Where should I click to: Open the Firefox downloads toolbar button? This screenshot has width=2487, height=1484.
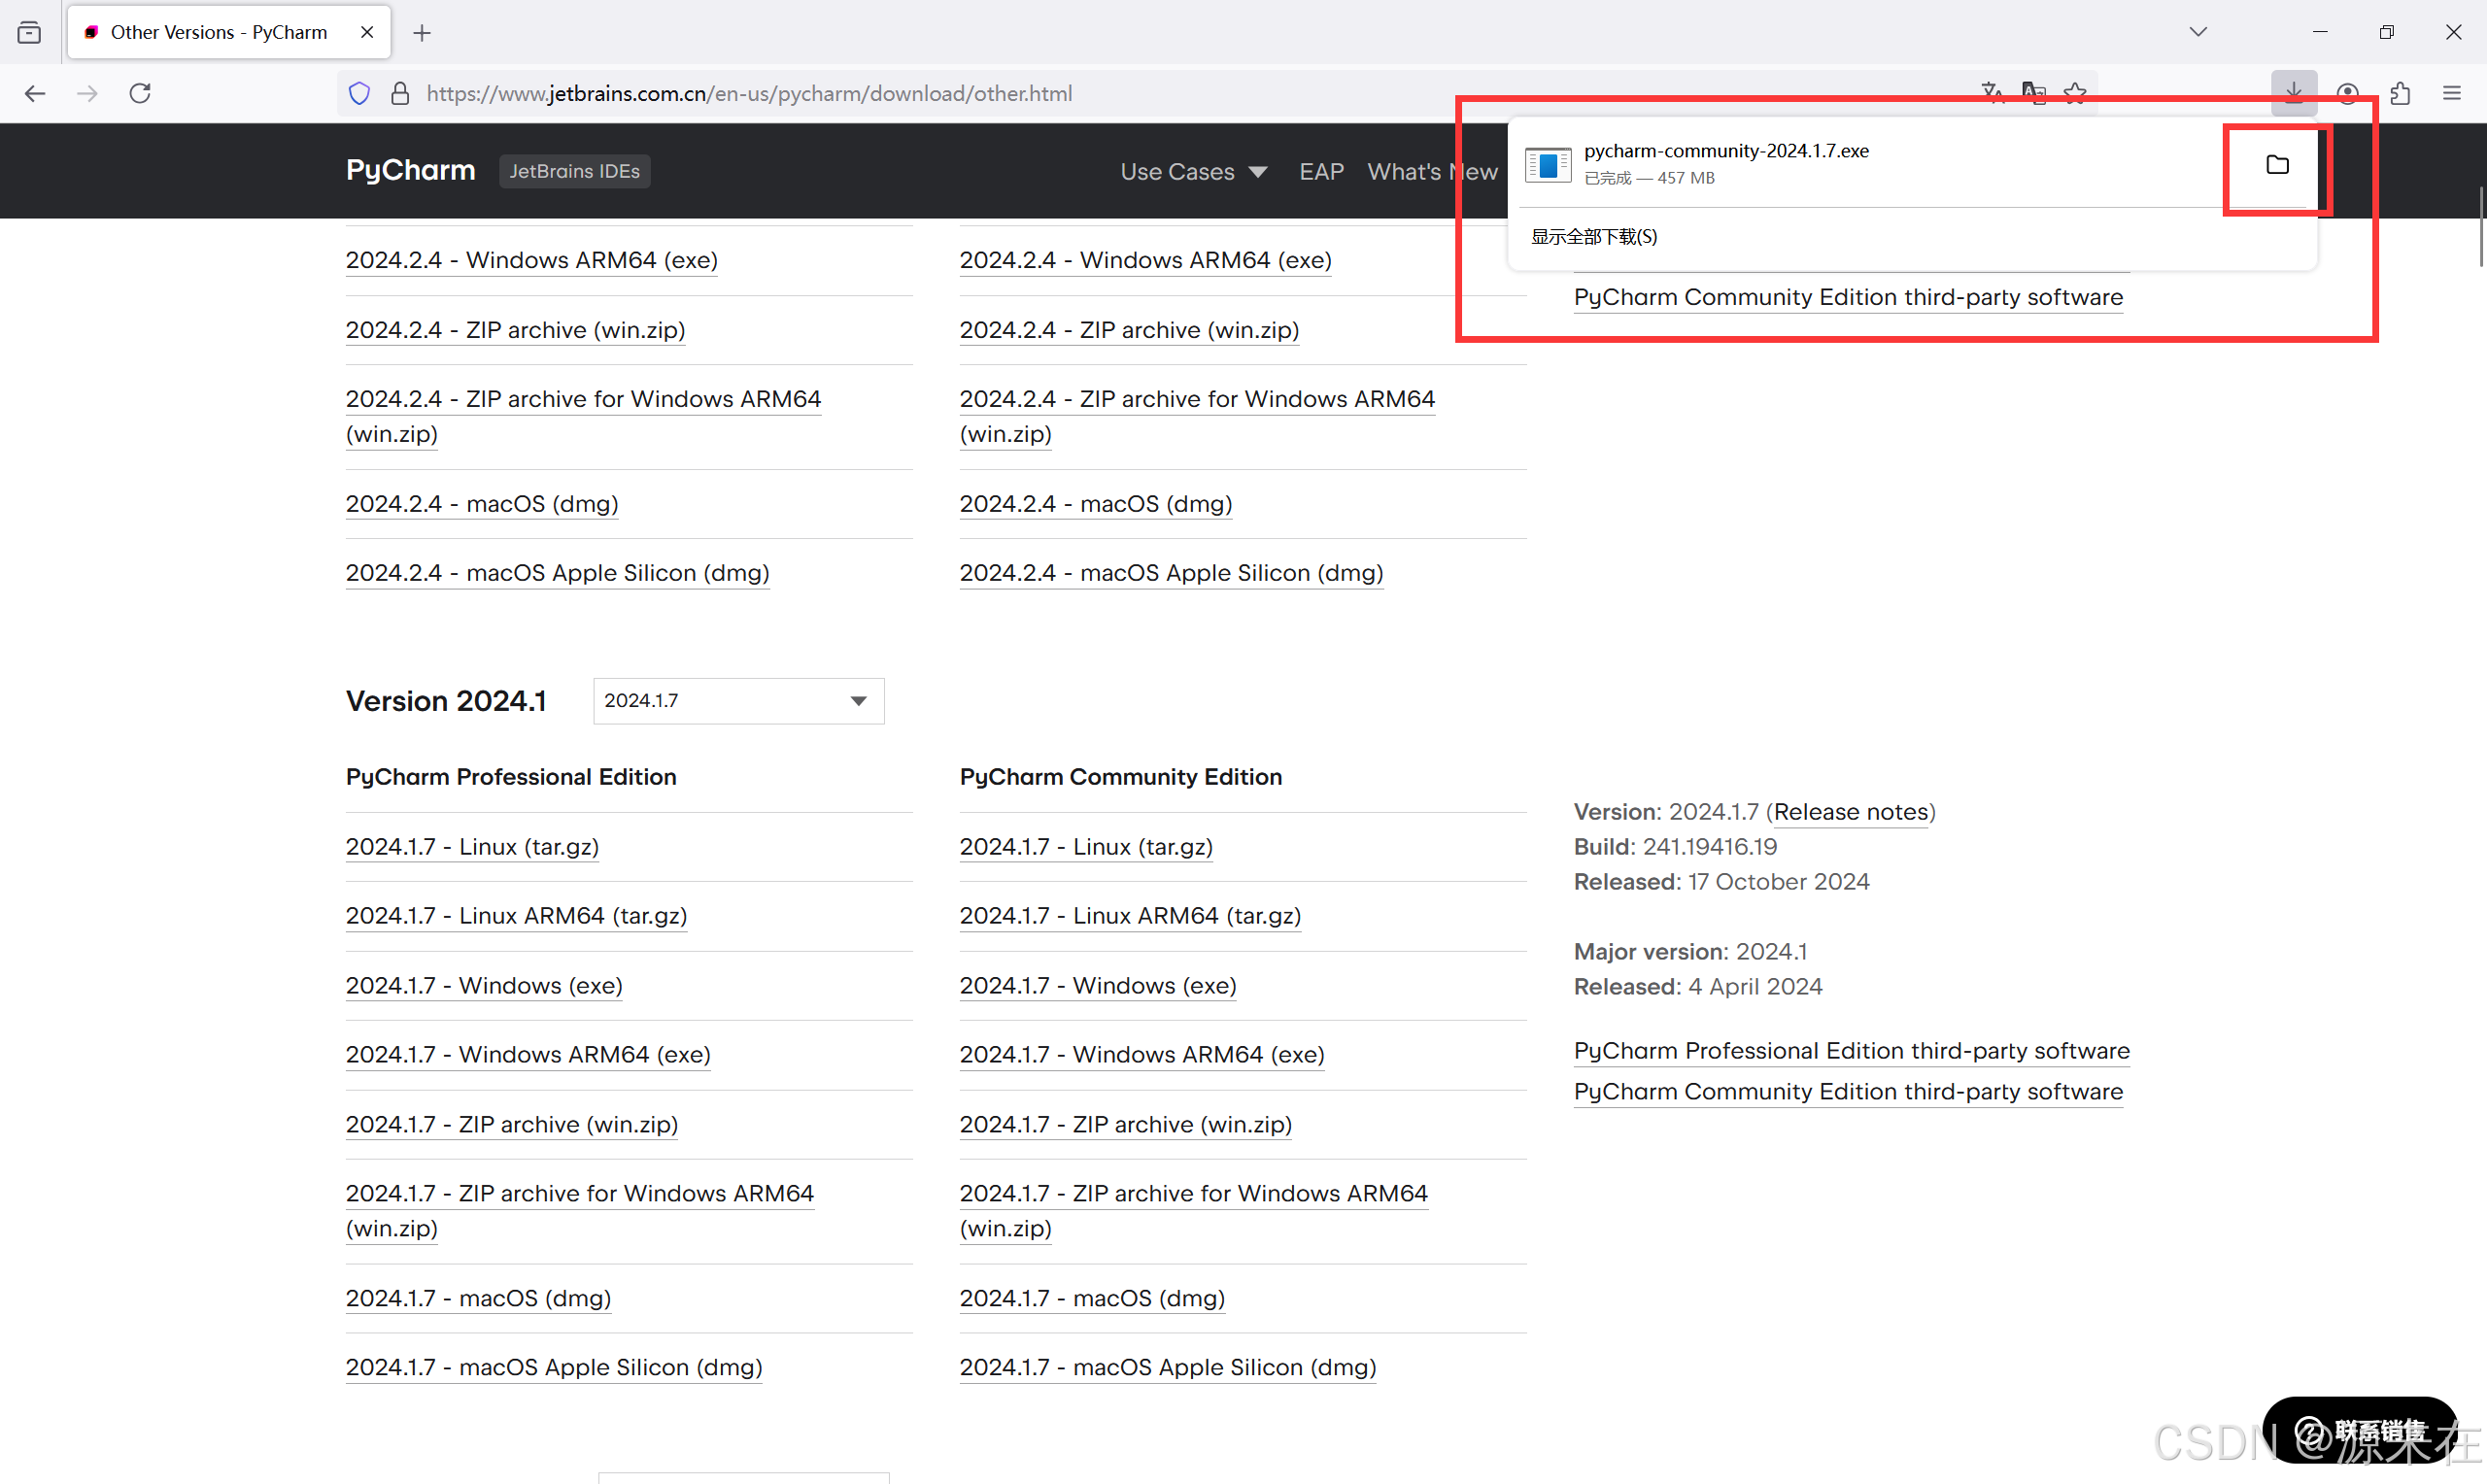tap(2294, 93)
